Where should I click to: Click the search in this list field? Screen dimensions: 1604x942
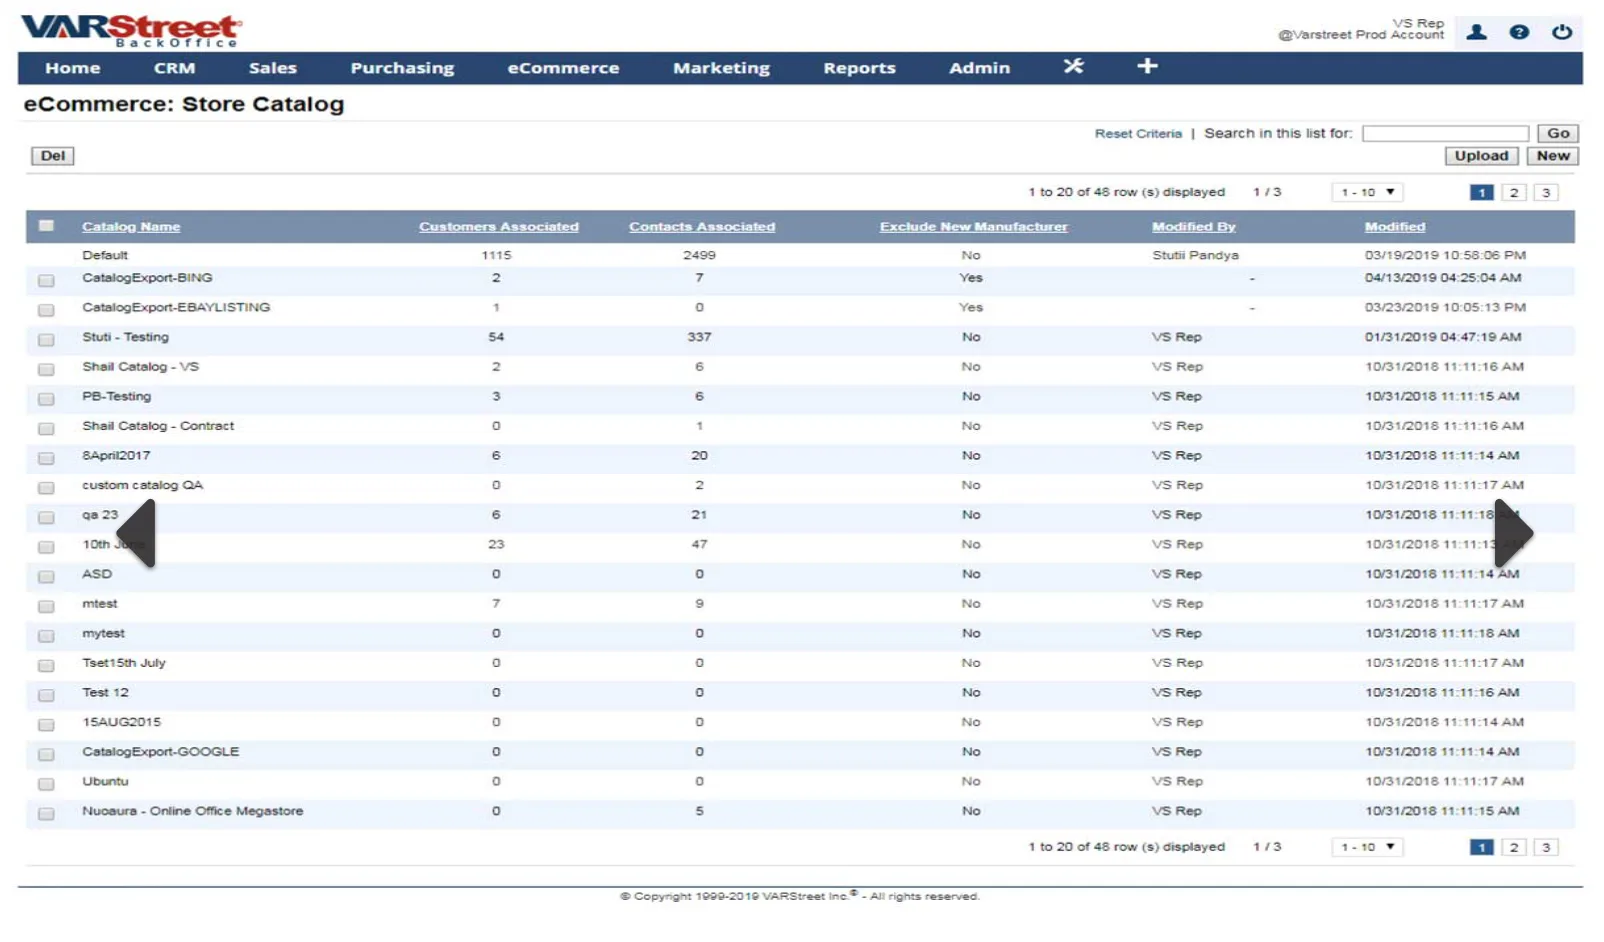click(x=1445, y=134)
